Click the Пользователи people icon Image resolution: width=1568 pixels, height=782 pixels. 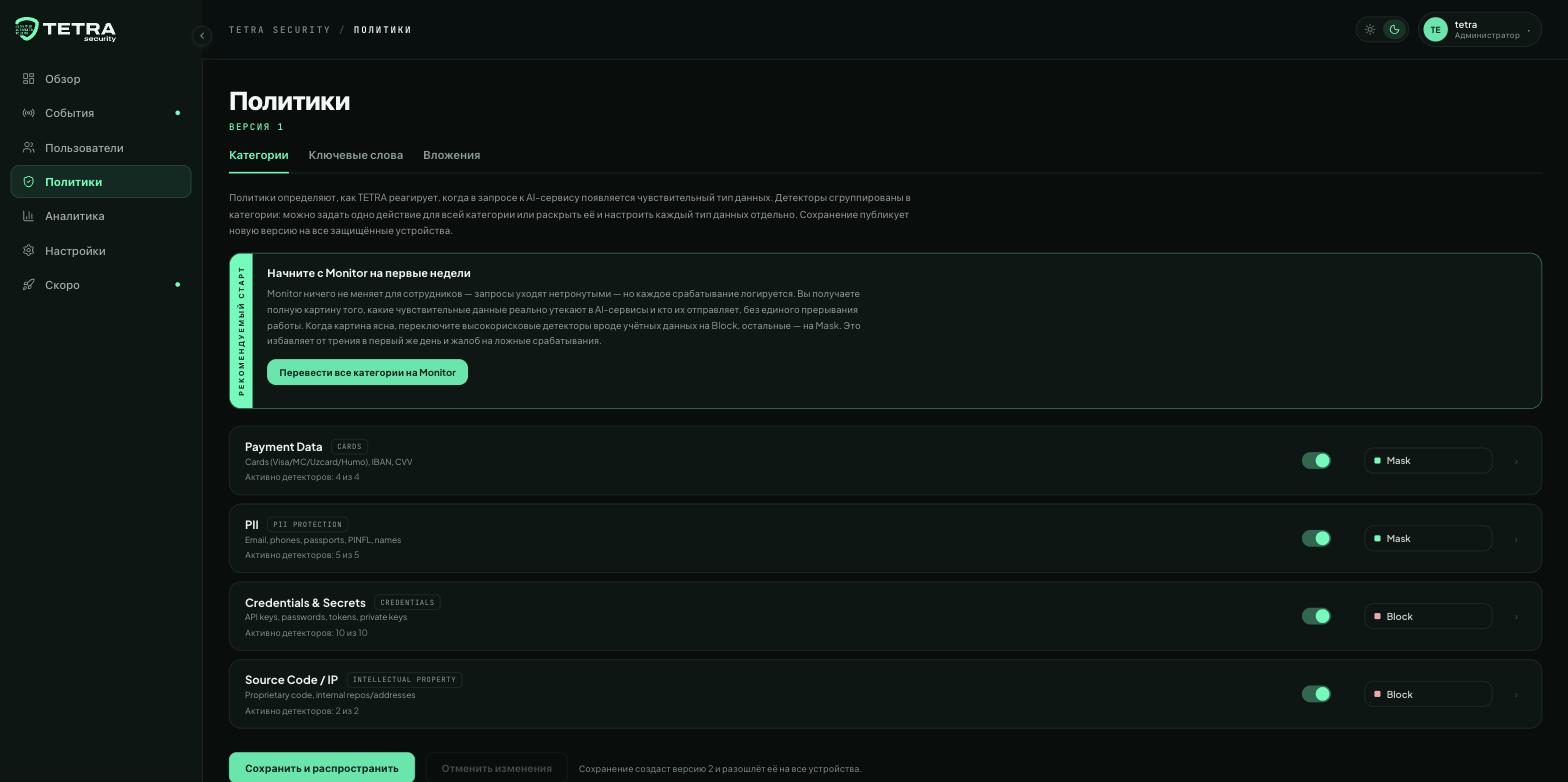[29, 148]
